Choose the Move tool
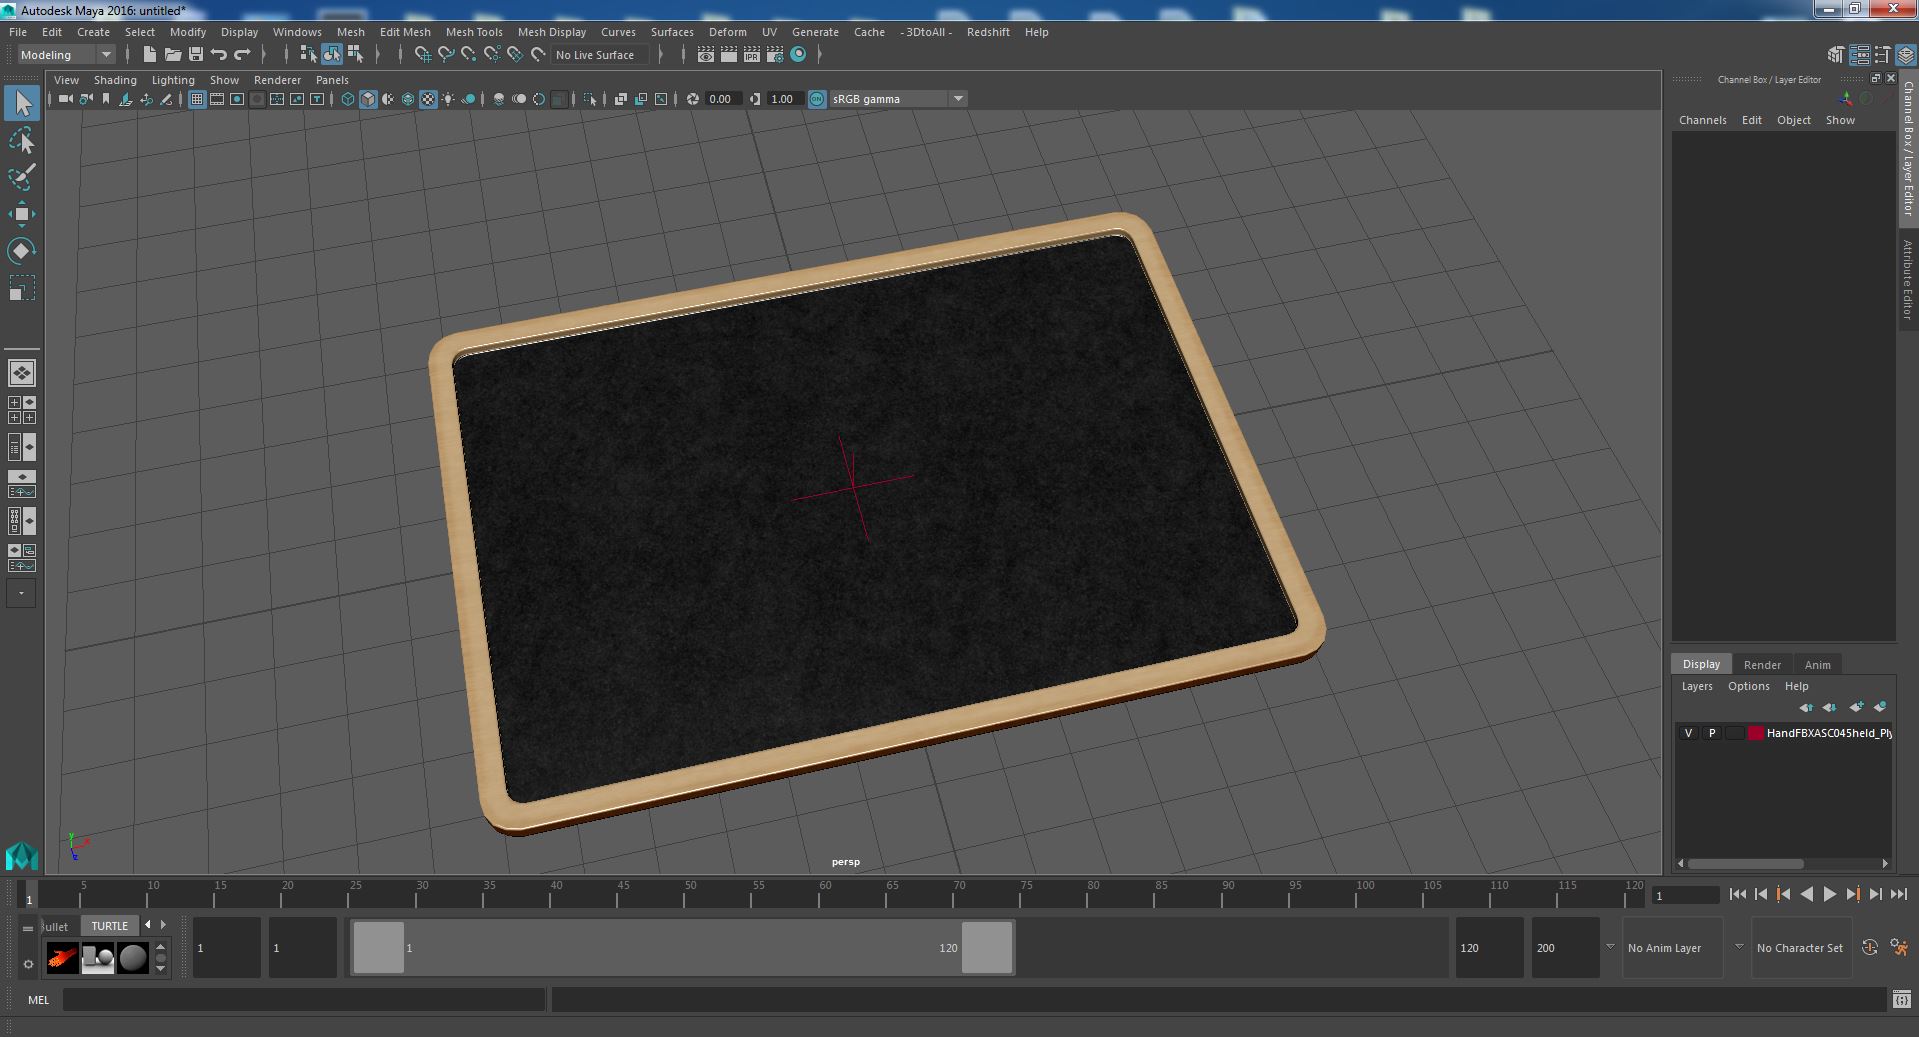Screen dimensions: 1919x1037 [x=22, y=213]
